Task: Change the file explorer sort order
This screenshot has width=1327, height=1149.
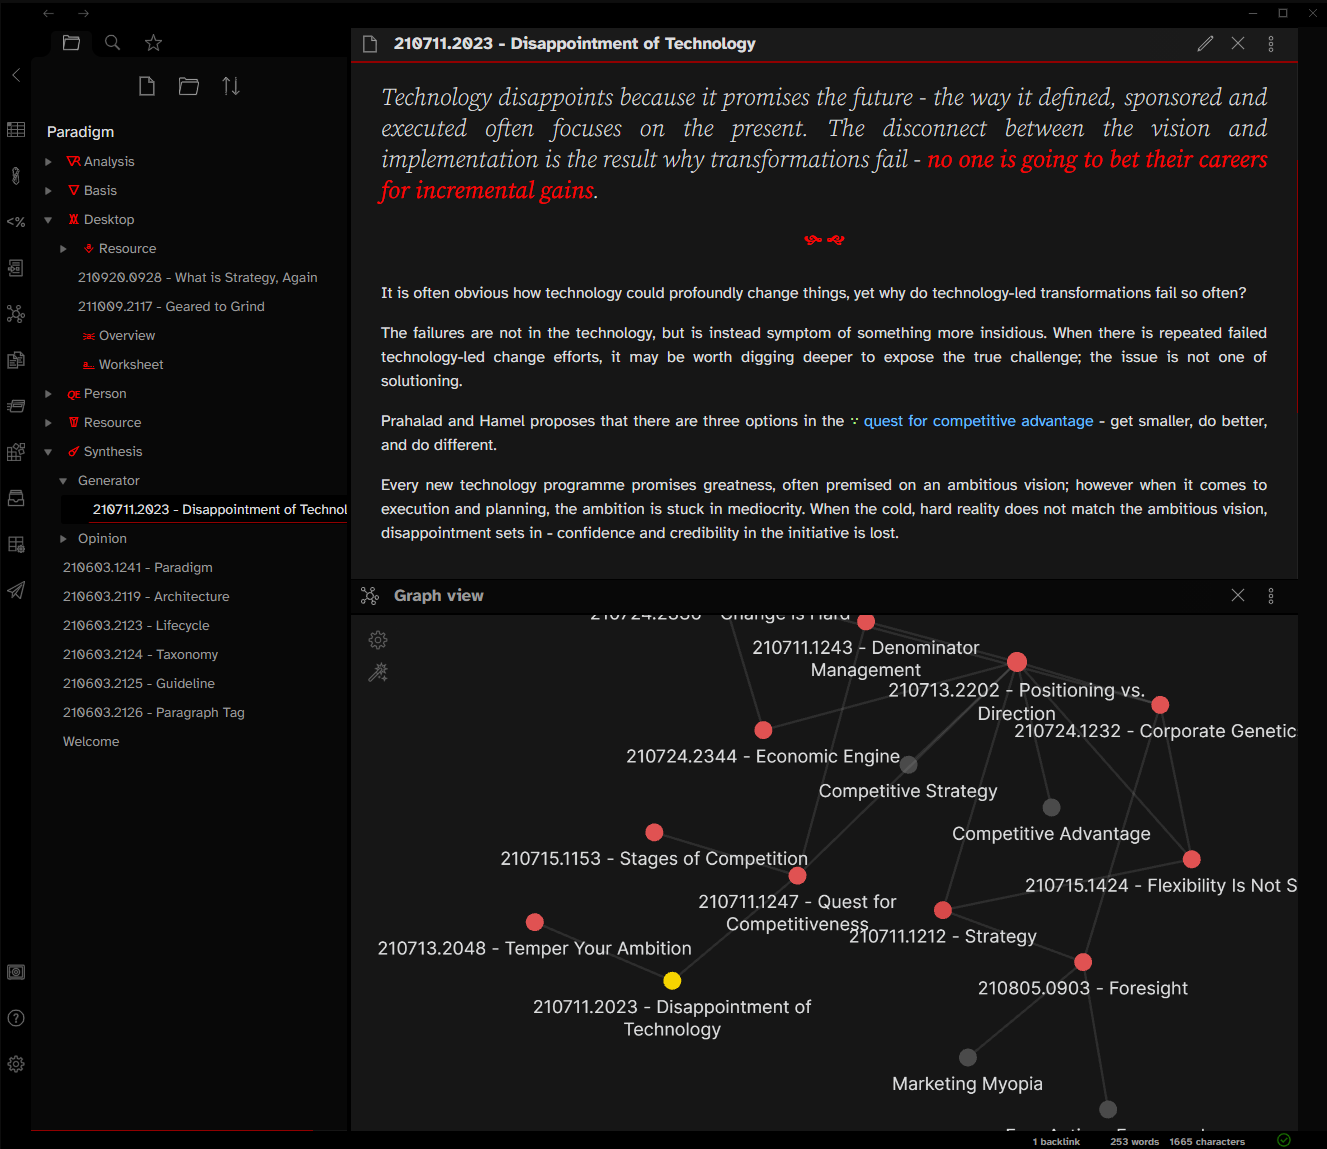Action: click(x=231, y=86)
